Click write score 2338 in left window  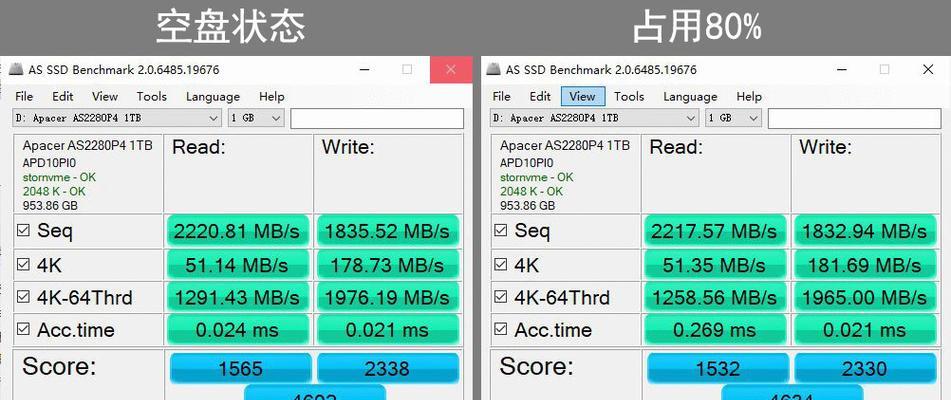tap(388, 368)
